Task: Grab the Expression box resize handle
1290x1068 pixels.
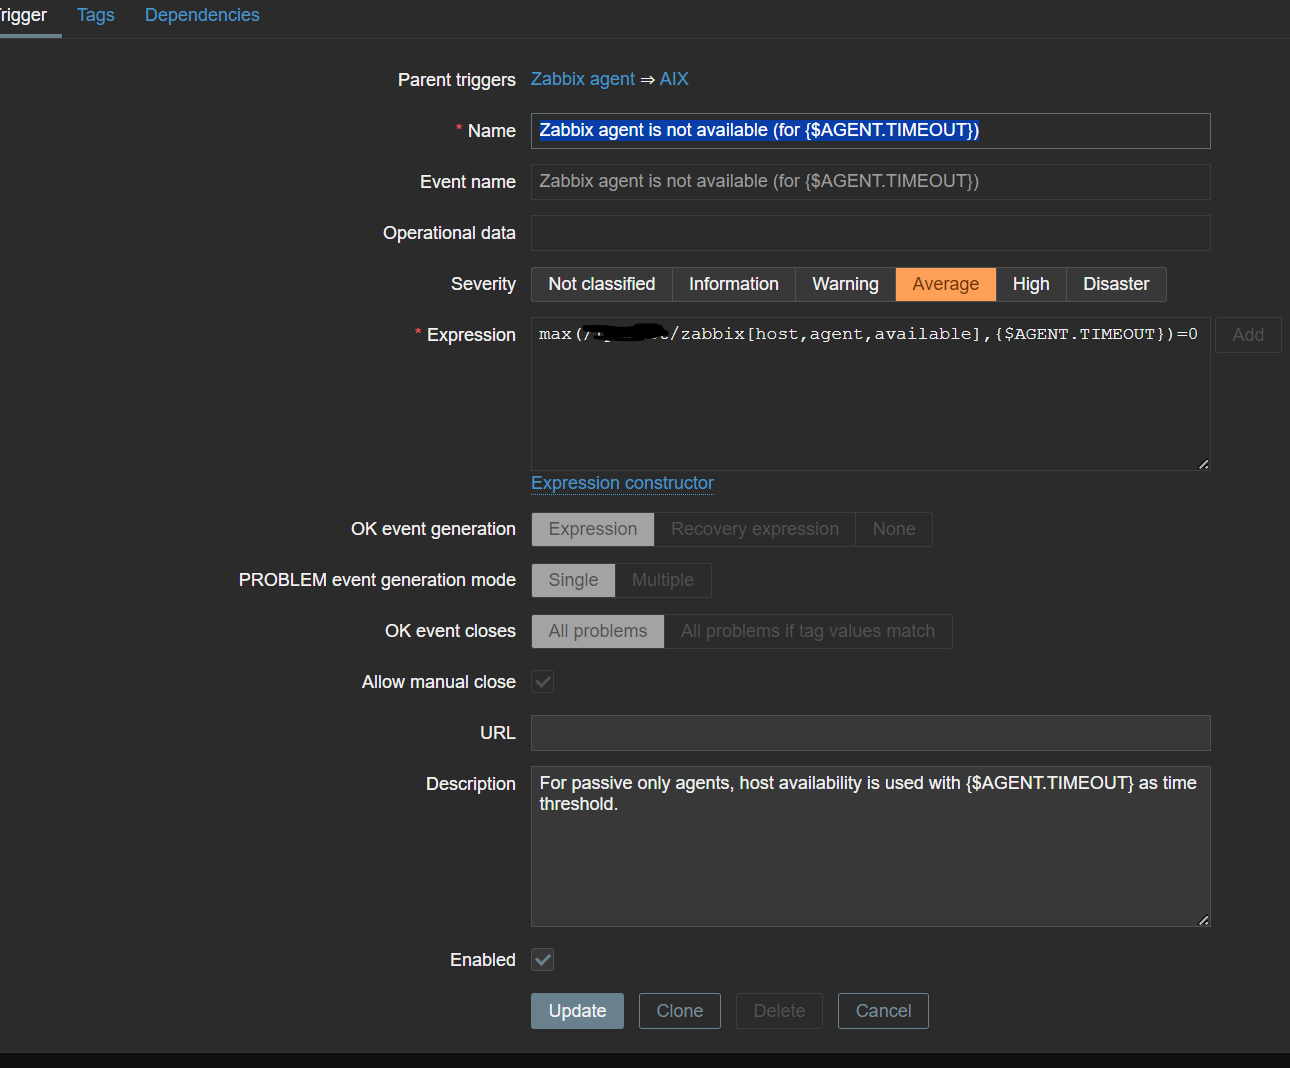Action: [x=1203, y=464]
